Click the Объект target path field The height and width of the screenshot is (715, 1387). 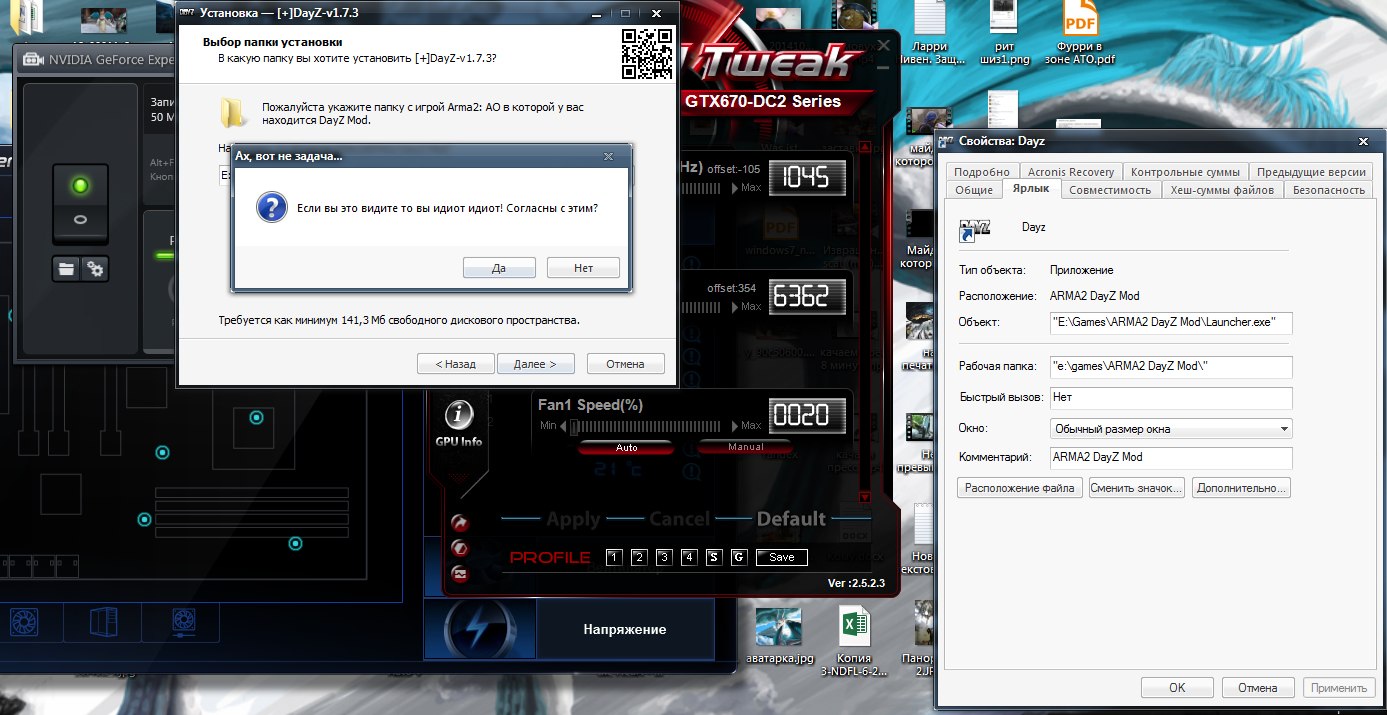tap(1171, 323)
